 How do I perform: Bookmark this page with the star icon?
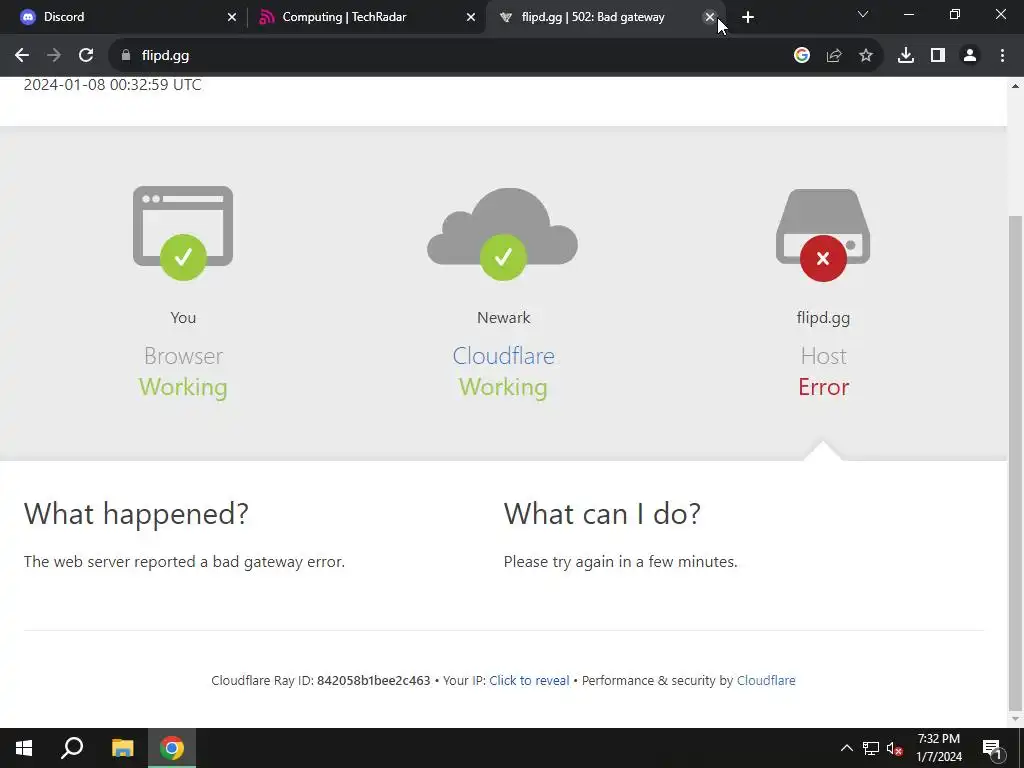point(866,56)
